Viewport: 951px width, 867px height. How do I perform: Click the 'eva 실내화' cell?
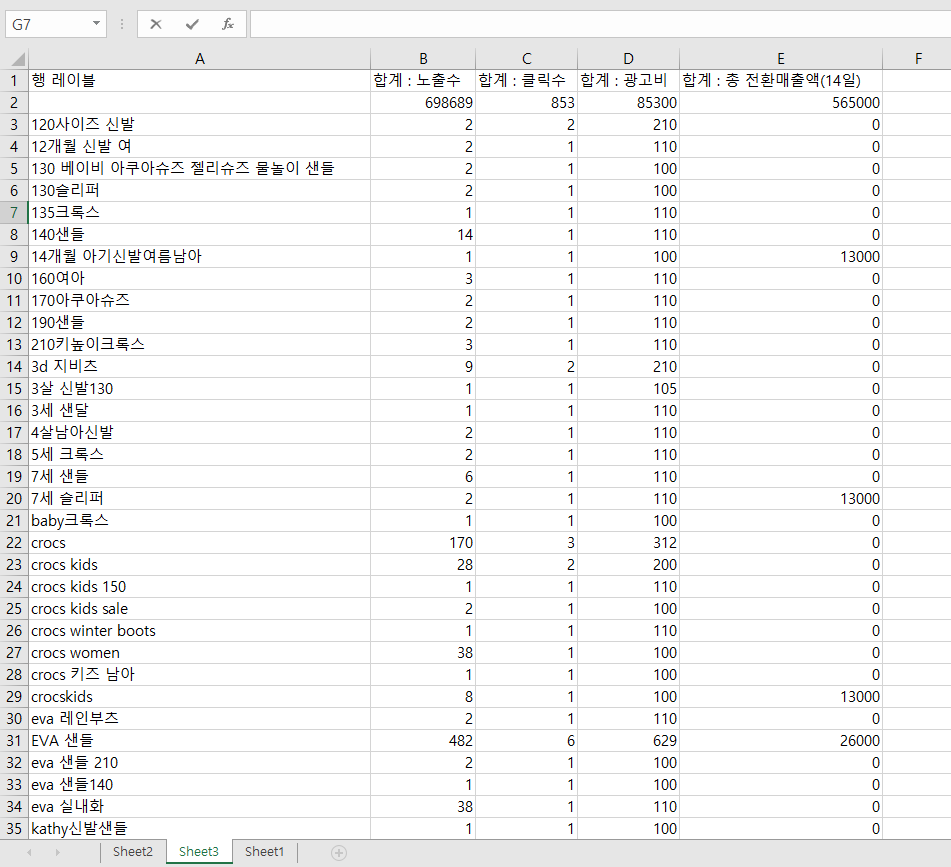[200, 807]
